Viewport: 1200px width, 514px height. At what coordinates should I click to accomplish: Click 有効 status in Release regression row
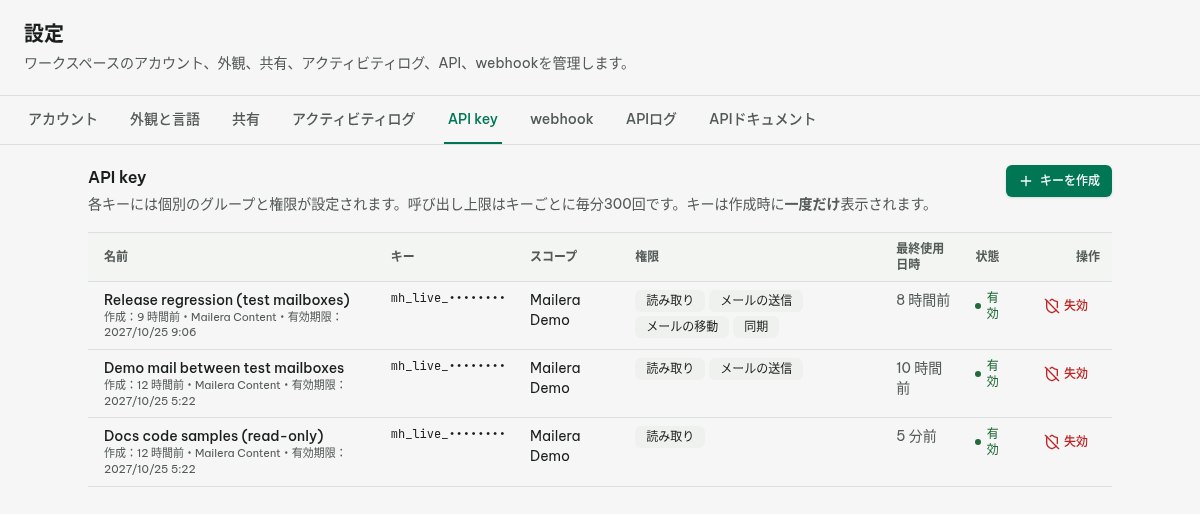click(x=987, y=305)
